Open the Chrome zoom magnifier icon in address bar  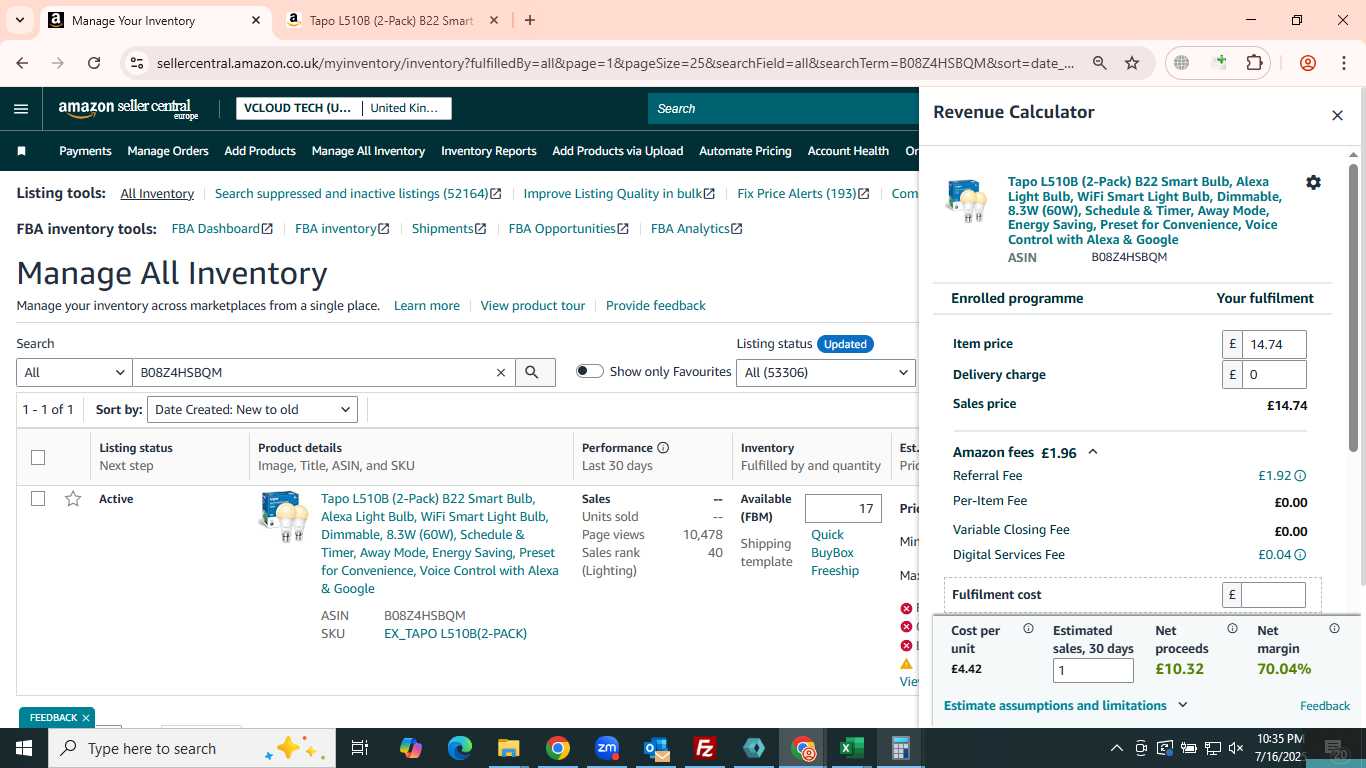pos(1099,62)
